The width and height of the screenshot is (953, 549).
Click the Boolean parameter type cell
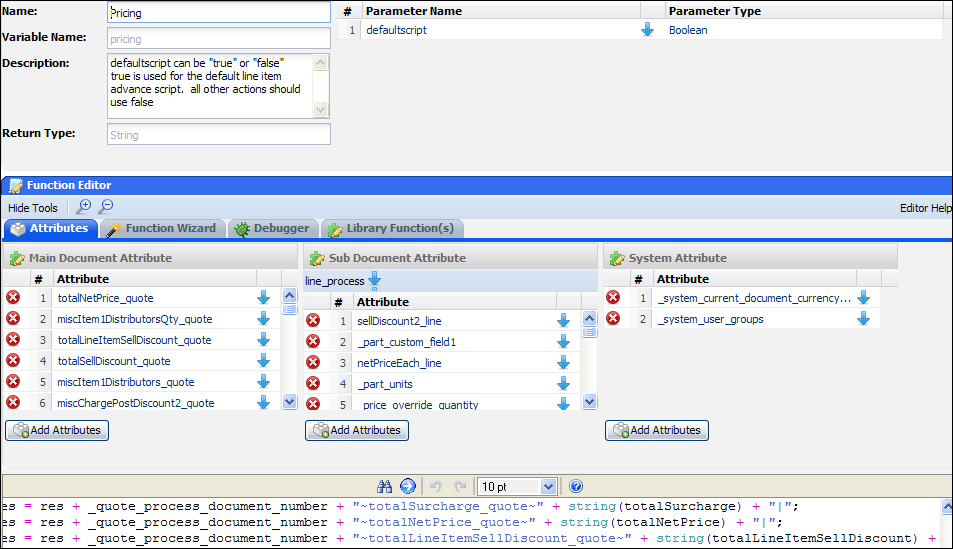[688, 30]
